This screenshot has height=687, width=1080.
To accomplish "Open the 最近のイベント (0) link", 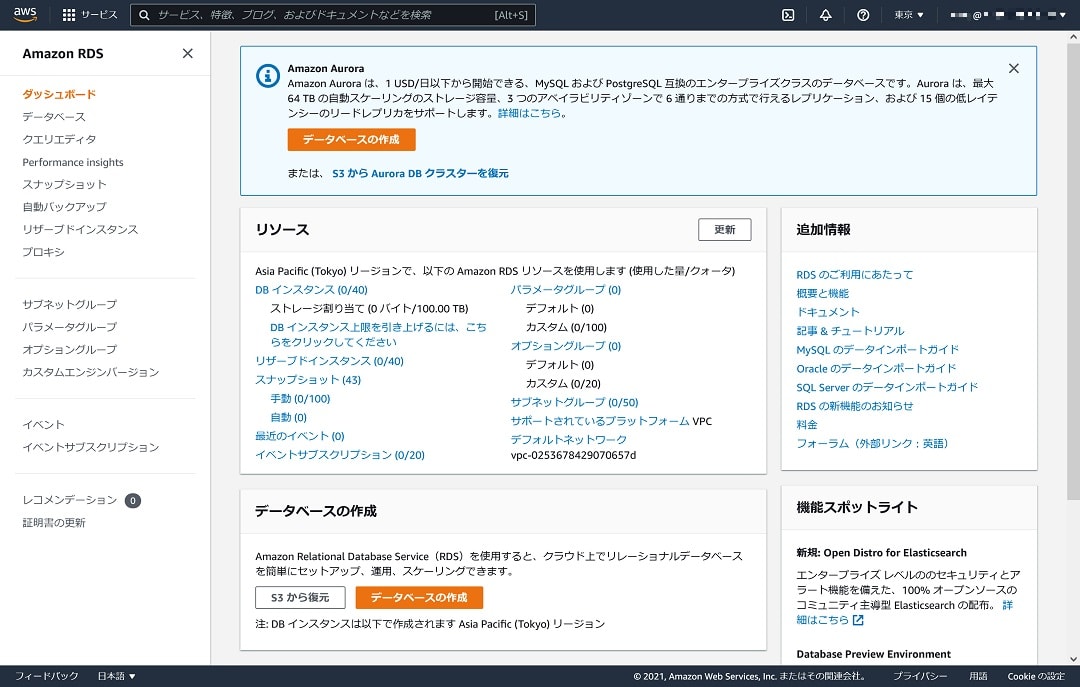I will [300, 436].
